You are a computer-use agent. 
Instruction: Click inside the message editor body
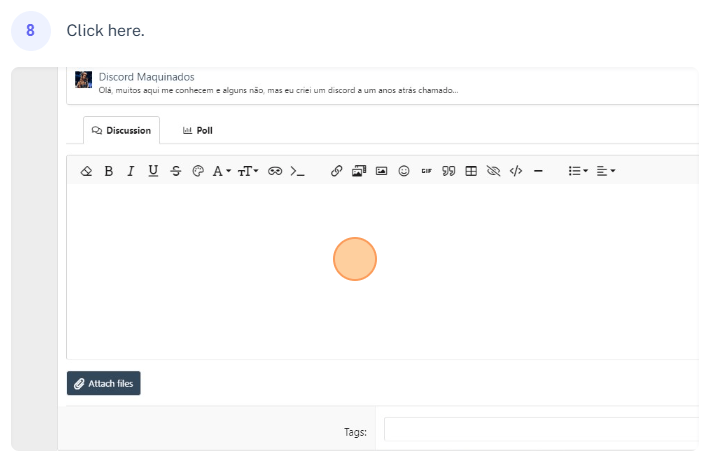click(382, 271)
